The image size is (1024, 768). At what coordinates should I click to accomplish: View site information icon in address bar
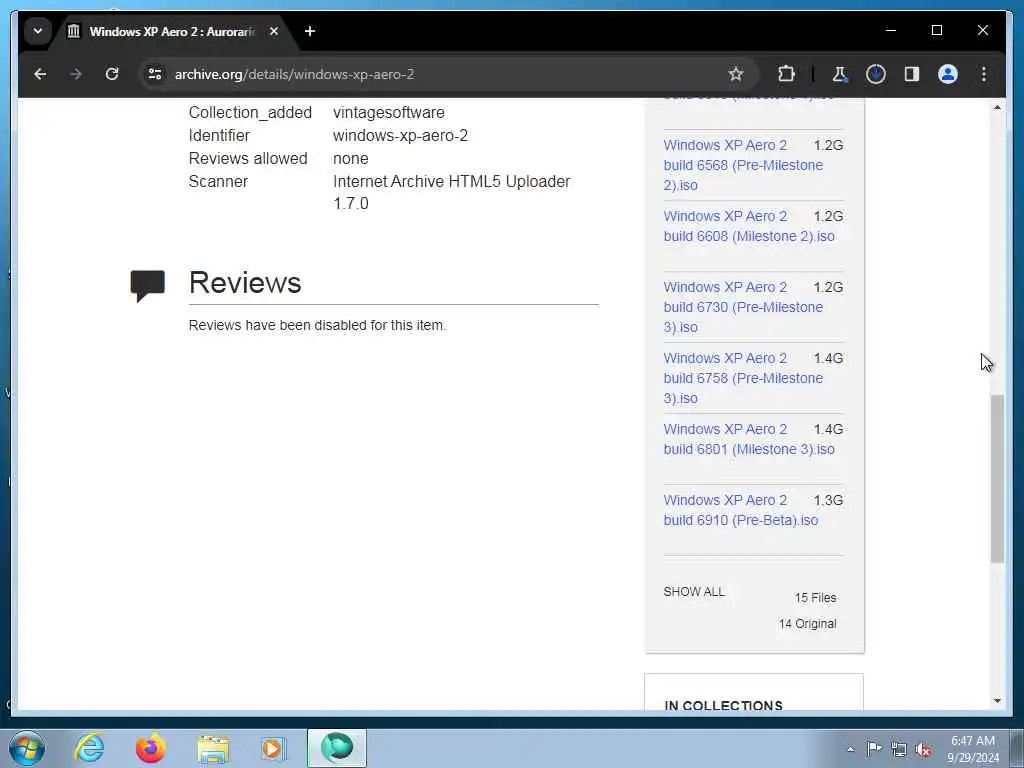[155, 74]
